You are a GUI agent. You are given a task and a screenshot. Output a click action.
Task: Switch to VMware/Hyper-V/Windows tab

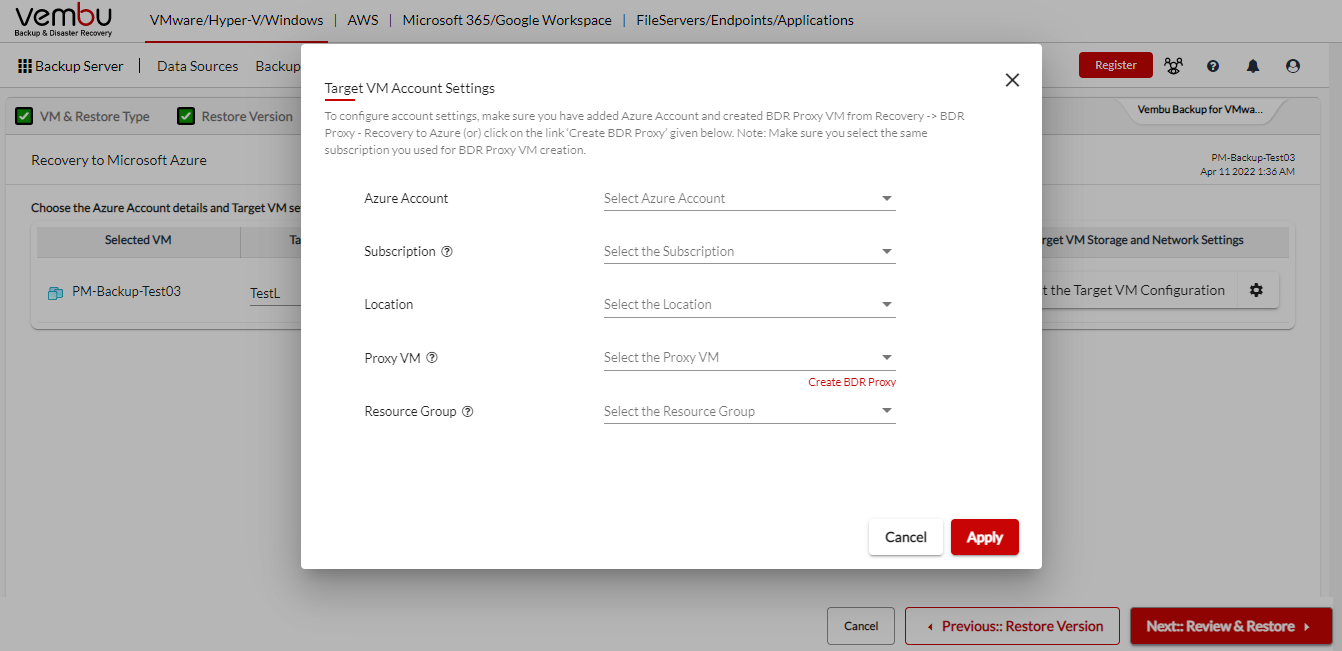point(236,20)
